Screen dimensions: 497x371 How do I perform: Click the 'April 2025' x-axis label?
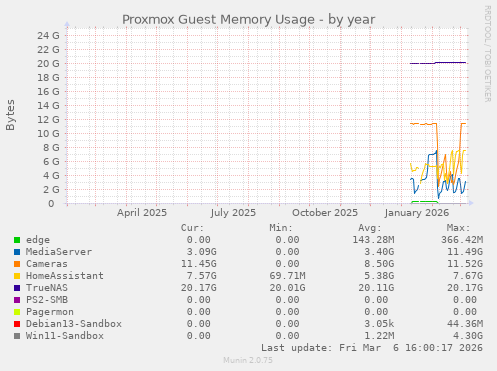142,213
